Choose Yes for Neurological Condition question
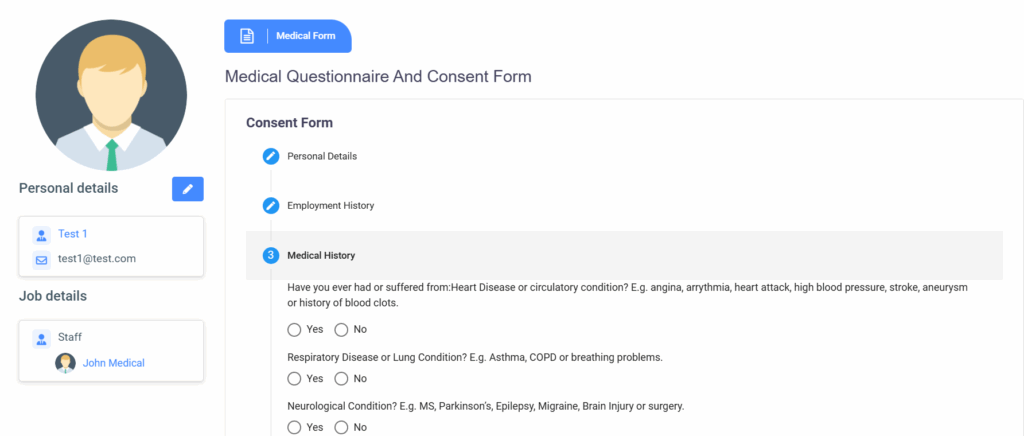This screenshot has width=1024, height=436. coord(294,428)
